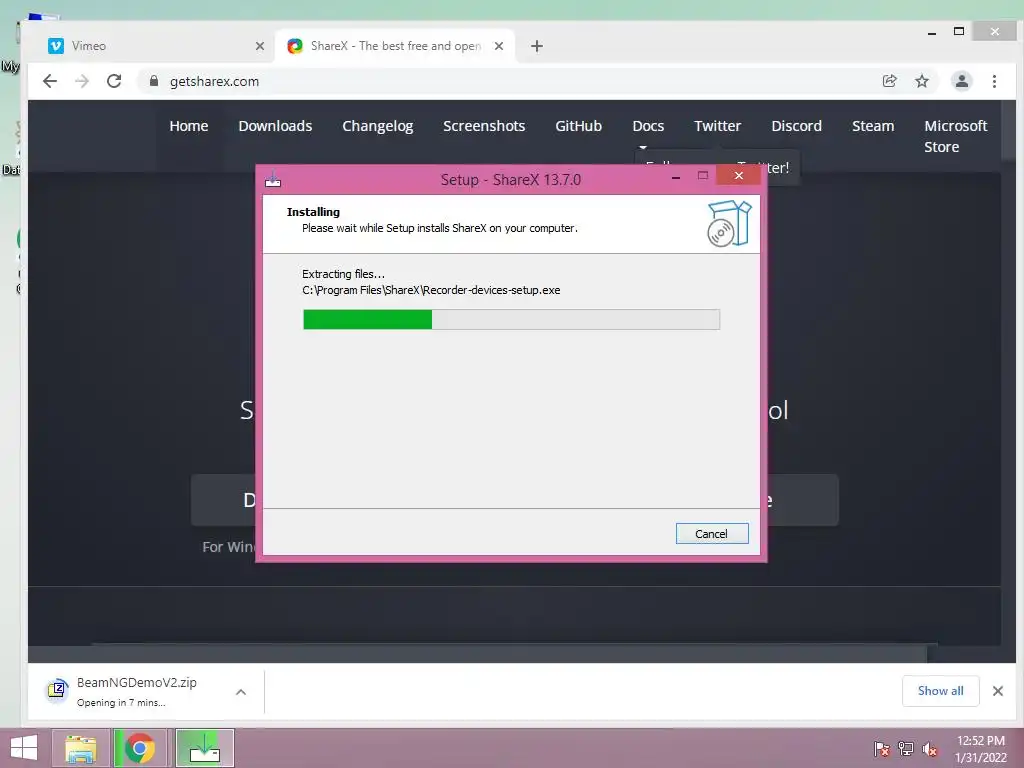This screenshot has height=768, width=1024.
Task: Open Chrome's three-dot menu
Action: click(994, 81)
